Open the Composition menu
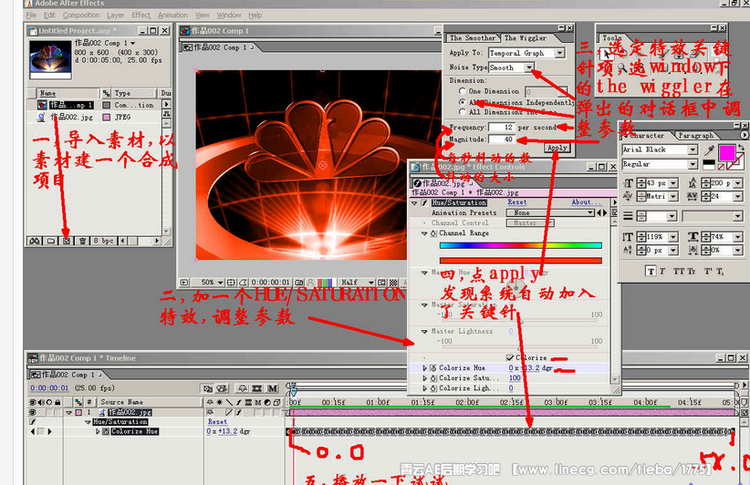 point(81,15)
